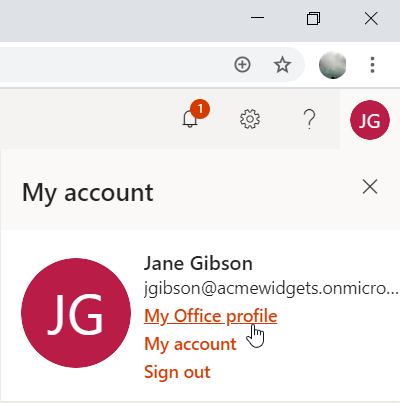Minimize the browser window
Image resolution: width=400 pixels, height=403 pixels.
(257, 18)
